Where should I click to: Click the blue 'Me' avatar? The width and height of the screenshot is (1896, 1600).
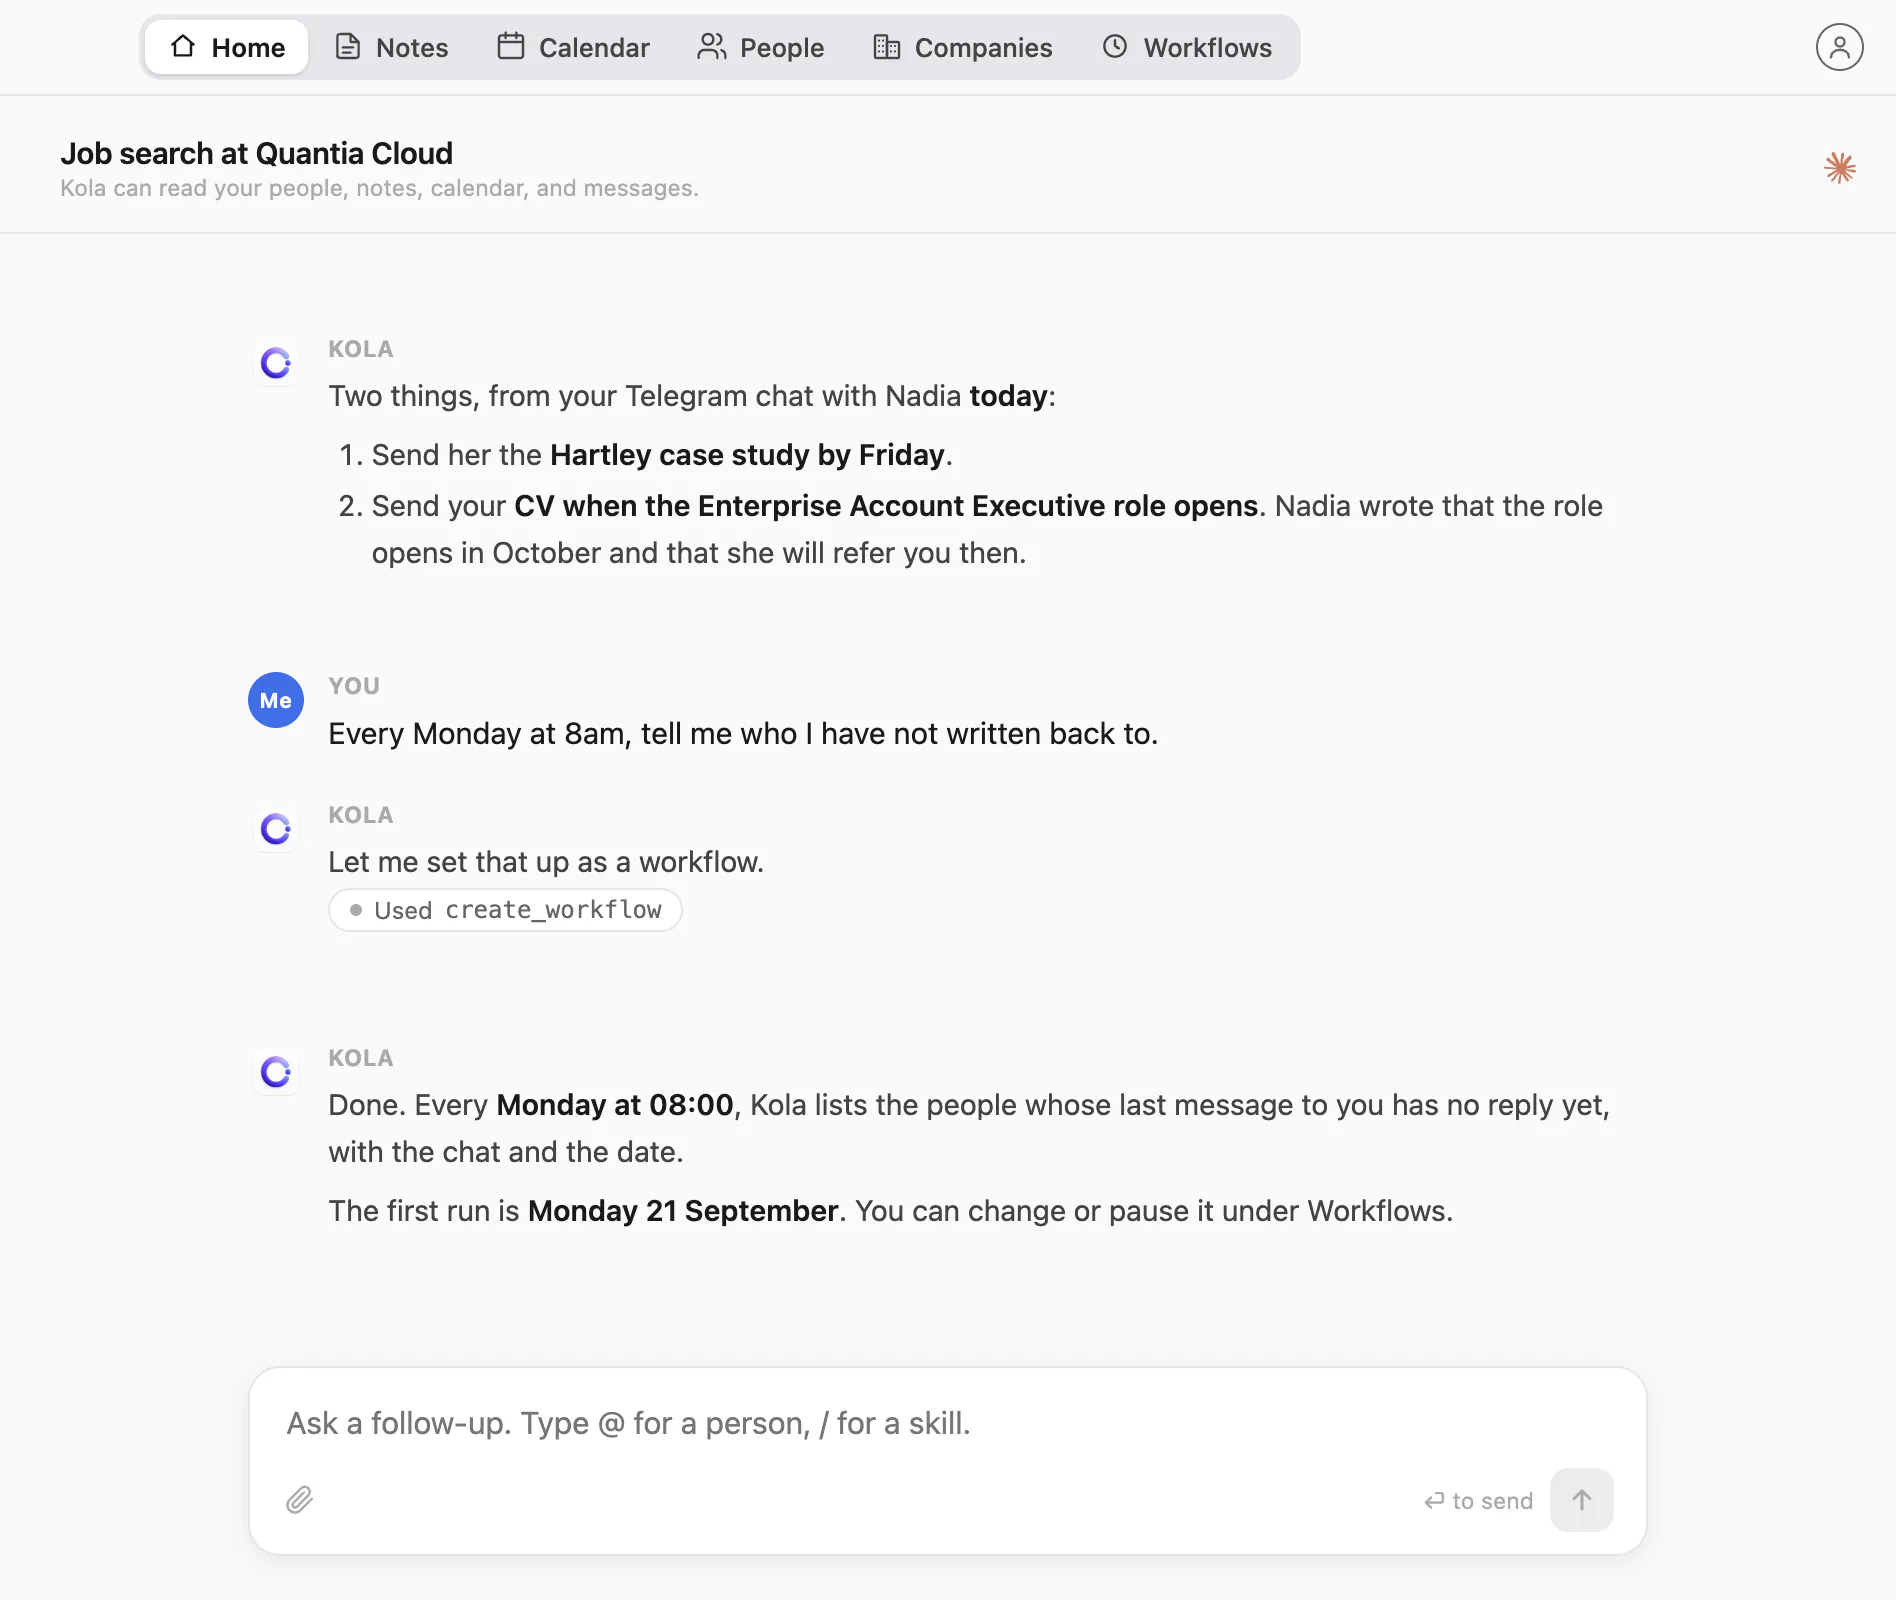click(276, 700)
